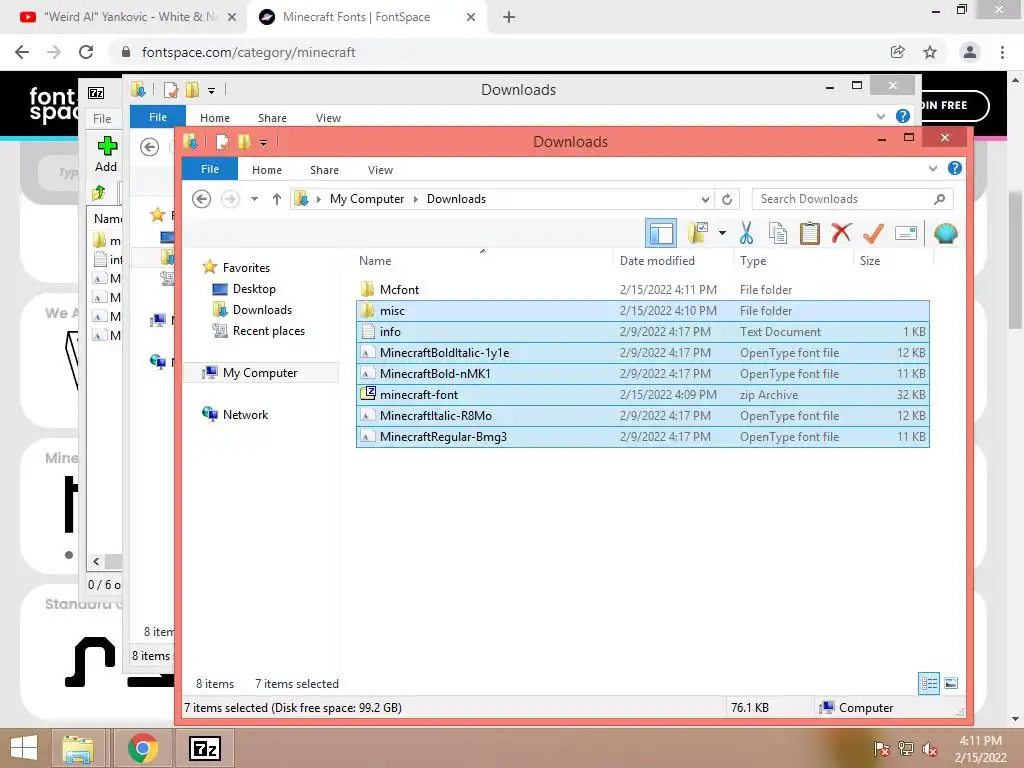
Task: Click the Paste clipboard icon
Action: coord(809,233)
